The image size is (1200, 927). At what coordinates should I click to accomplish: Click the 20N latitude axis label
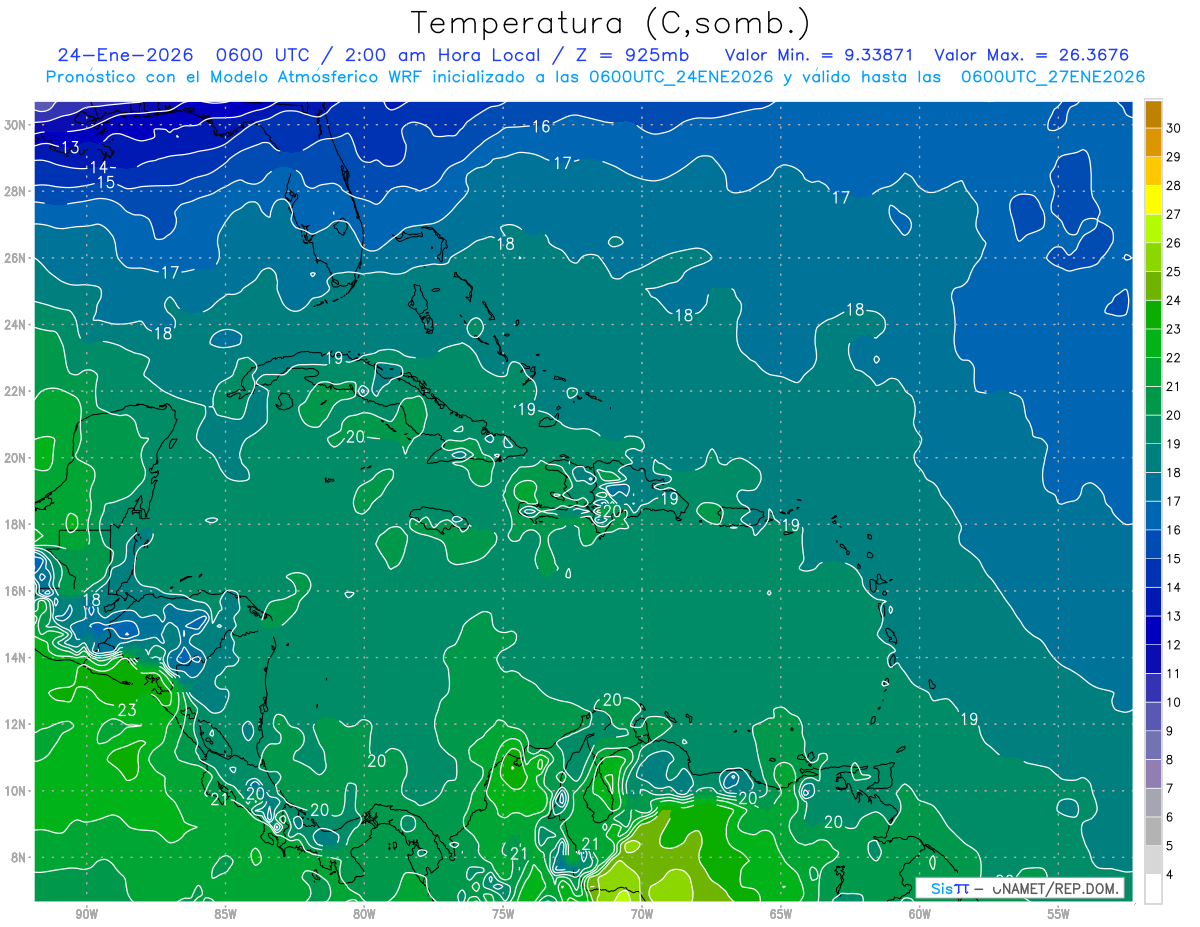16,458
